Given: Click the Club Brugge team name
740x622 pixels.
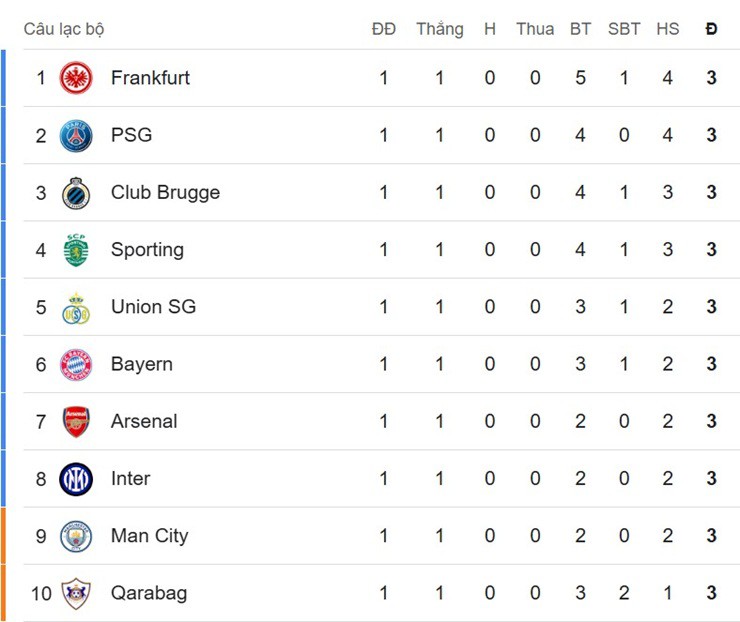Looking at the screenshot, I should (x=165, y=193).
